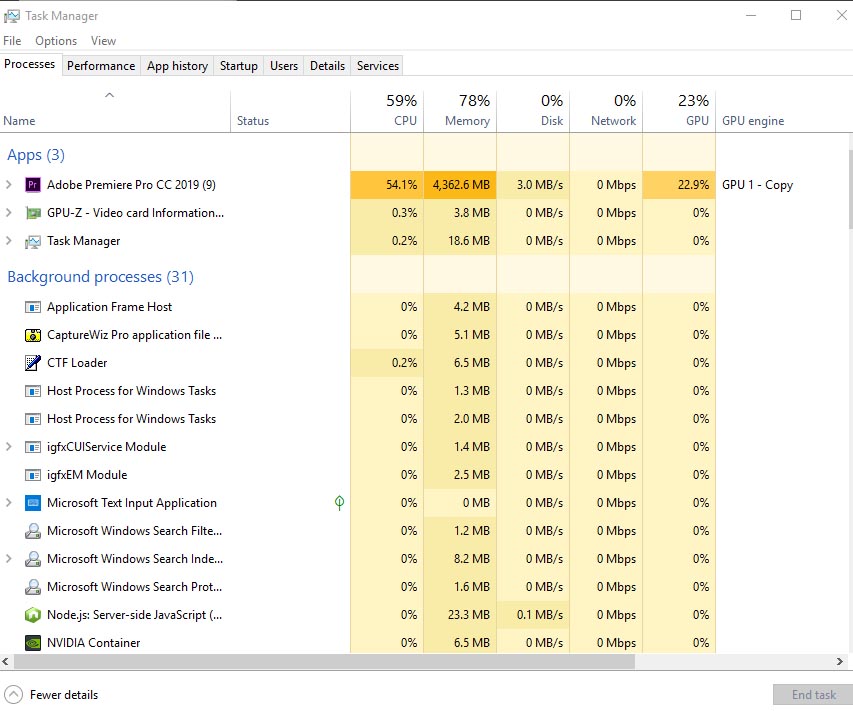
Task: Click the Microsoft Windows Search Indexer icon
Action: coord(33,559)
